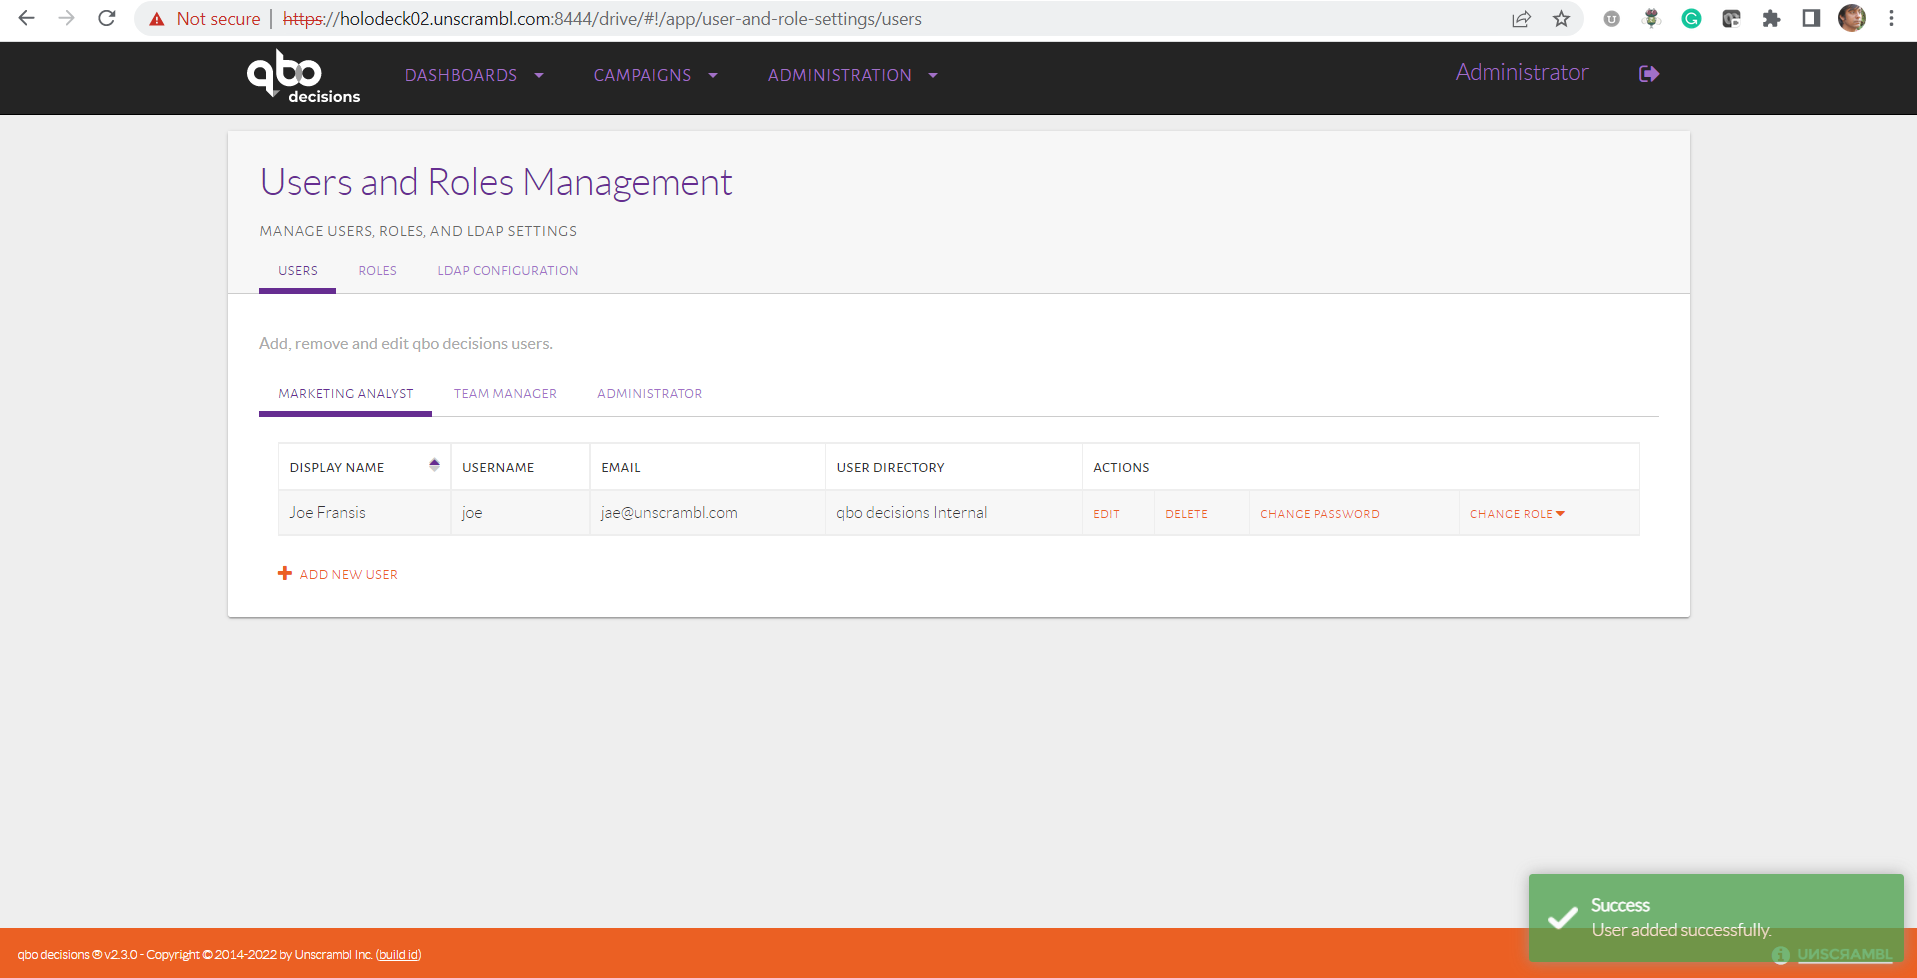Click the success checkmark notification icon

pos(1563,917)
